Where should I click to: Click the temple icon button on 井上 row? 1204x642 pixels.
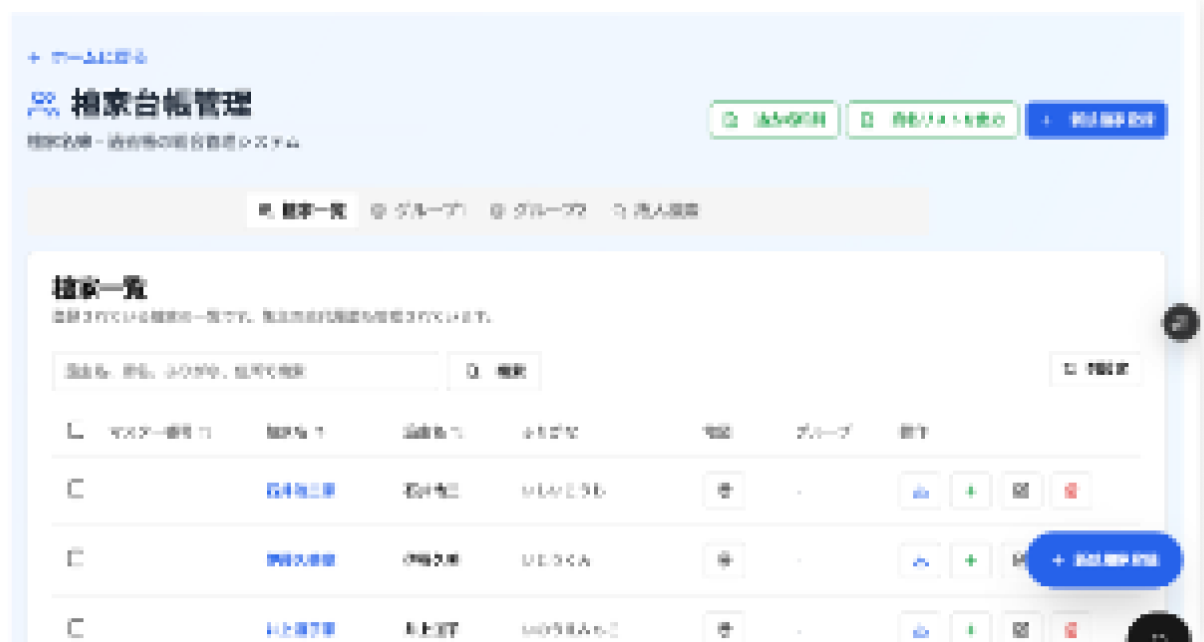click(724, 628)
